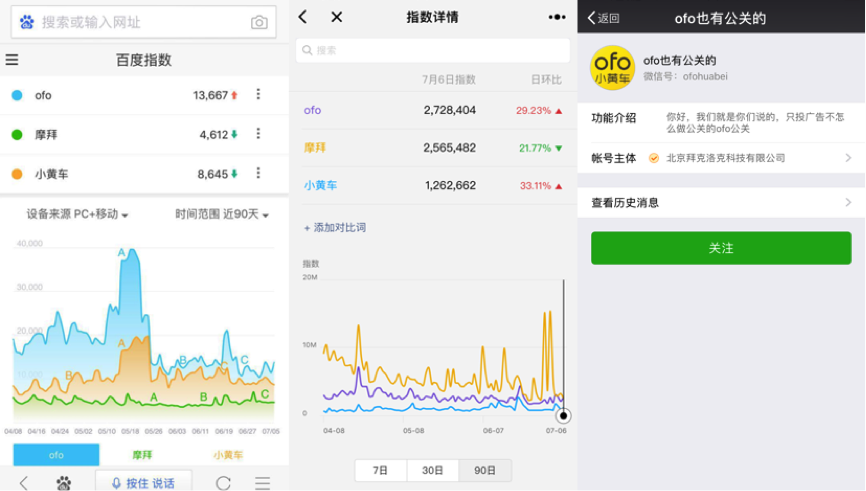Toggle the 小黄车 series legend below chart
The image size is (866, 491).
(228, 455)
